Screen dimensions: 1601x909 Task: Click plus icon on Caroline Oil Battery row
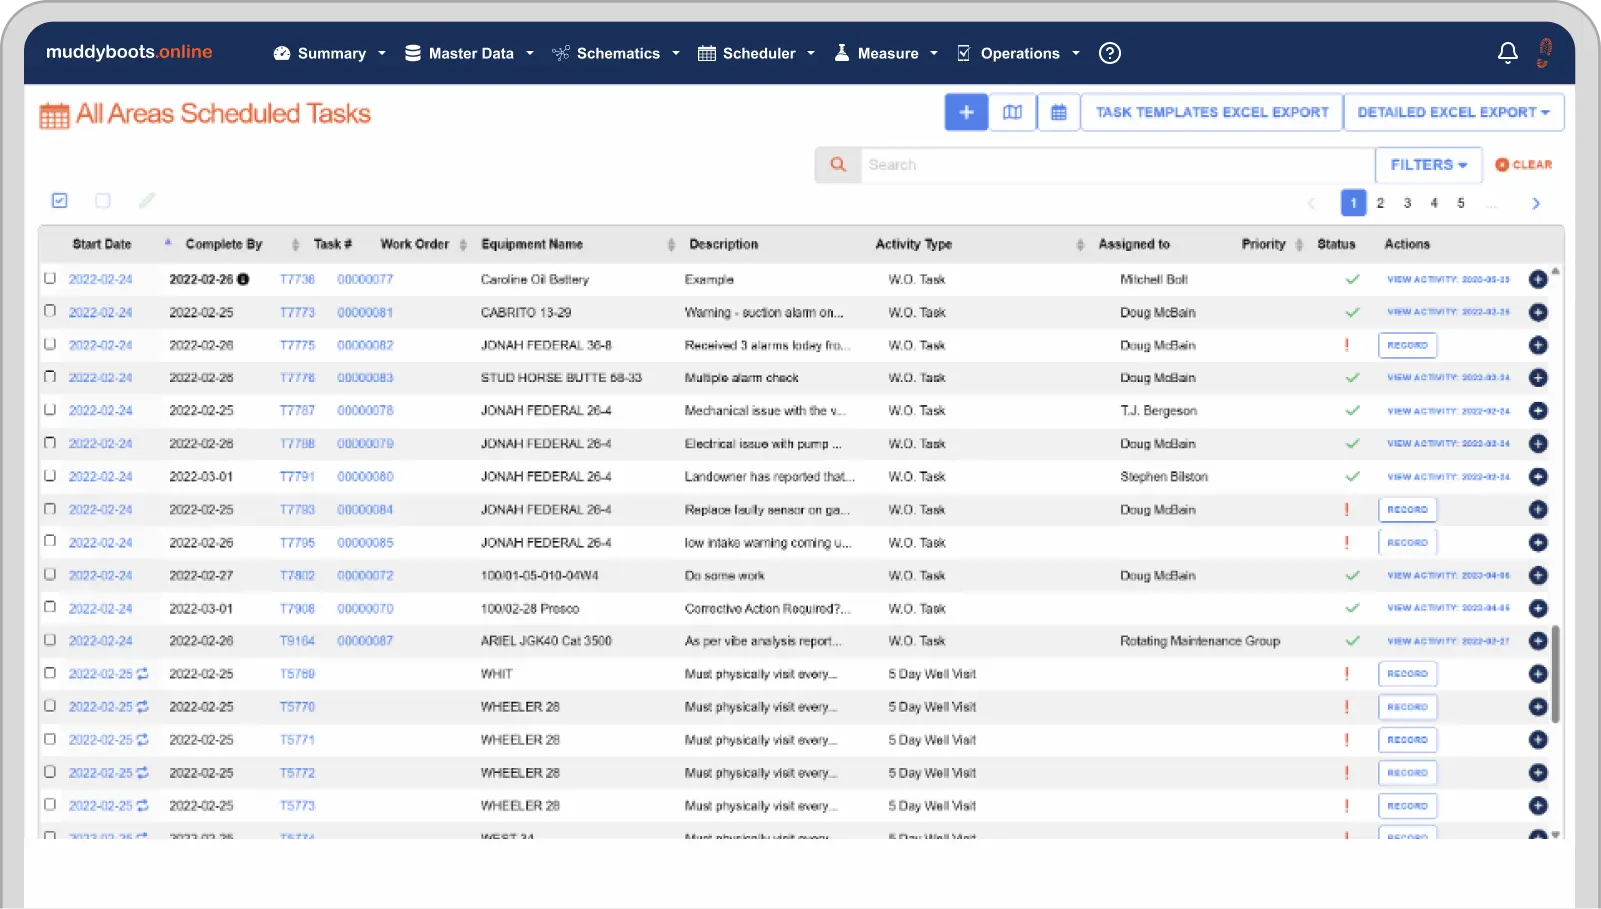pos(1538,280)
